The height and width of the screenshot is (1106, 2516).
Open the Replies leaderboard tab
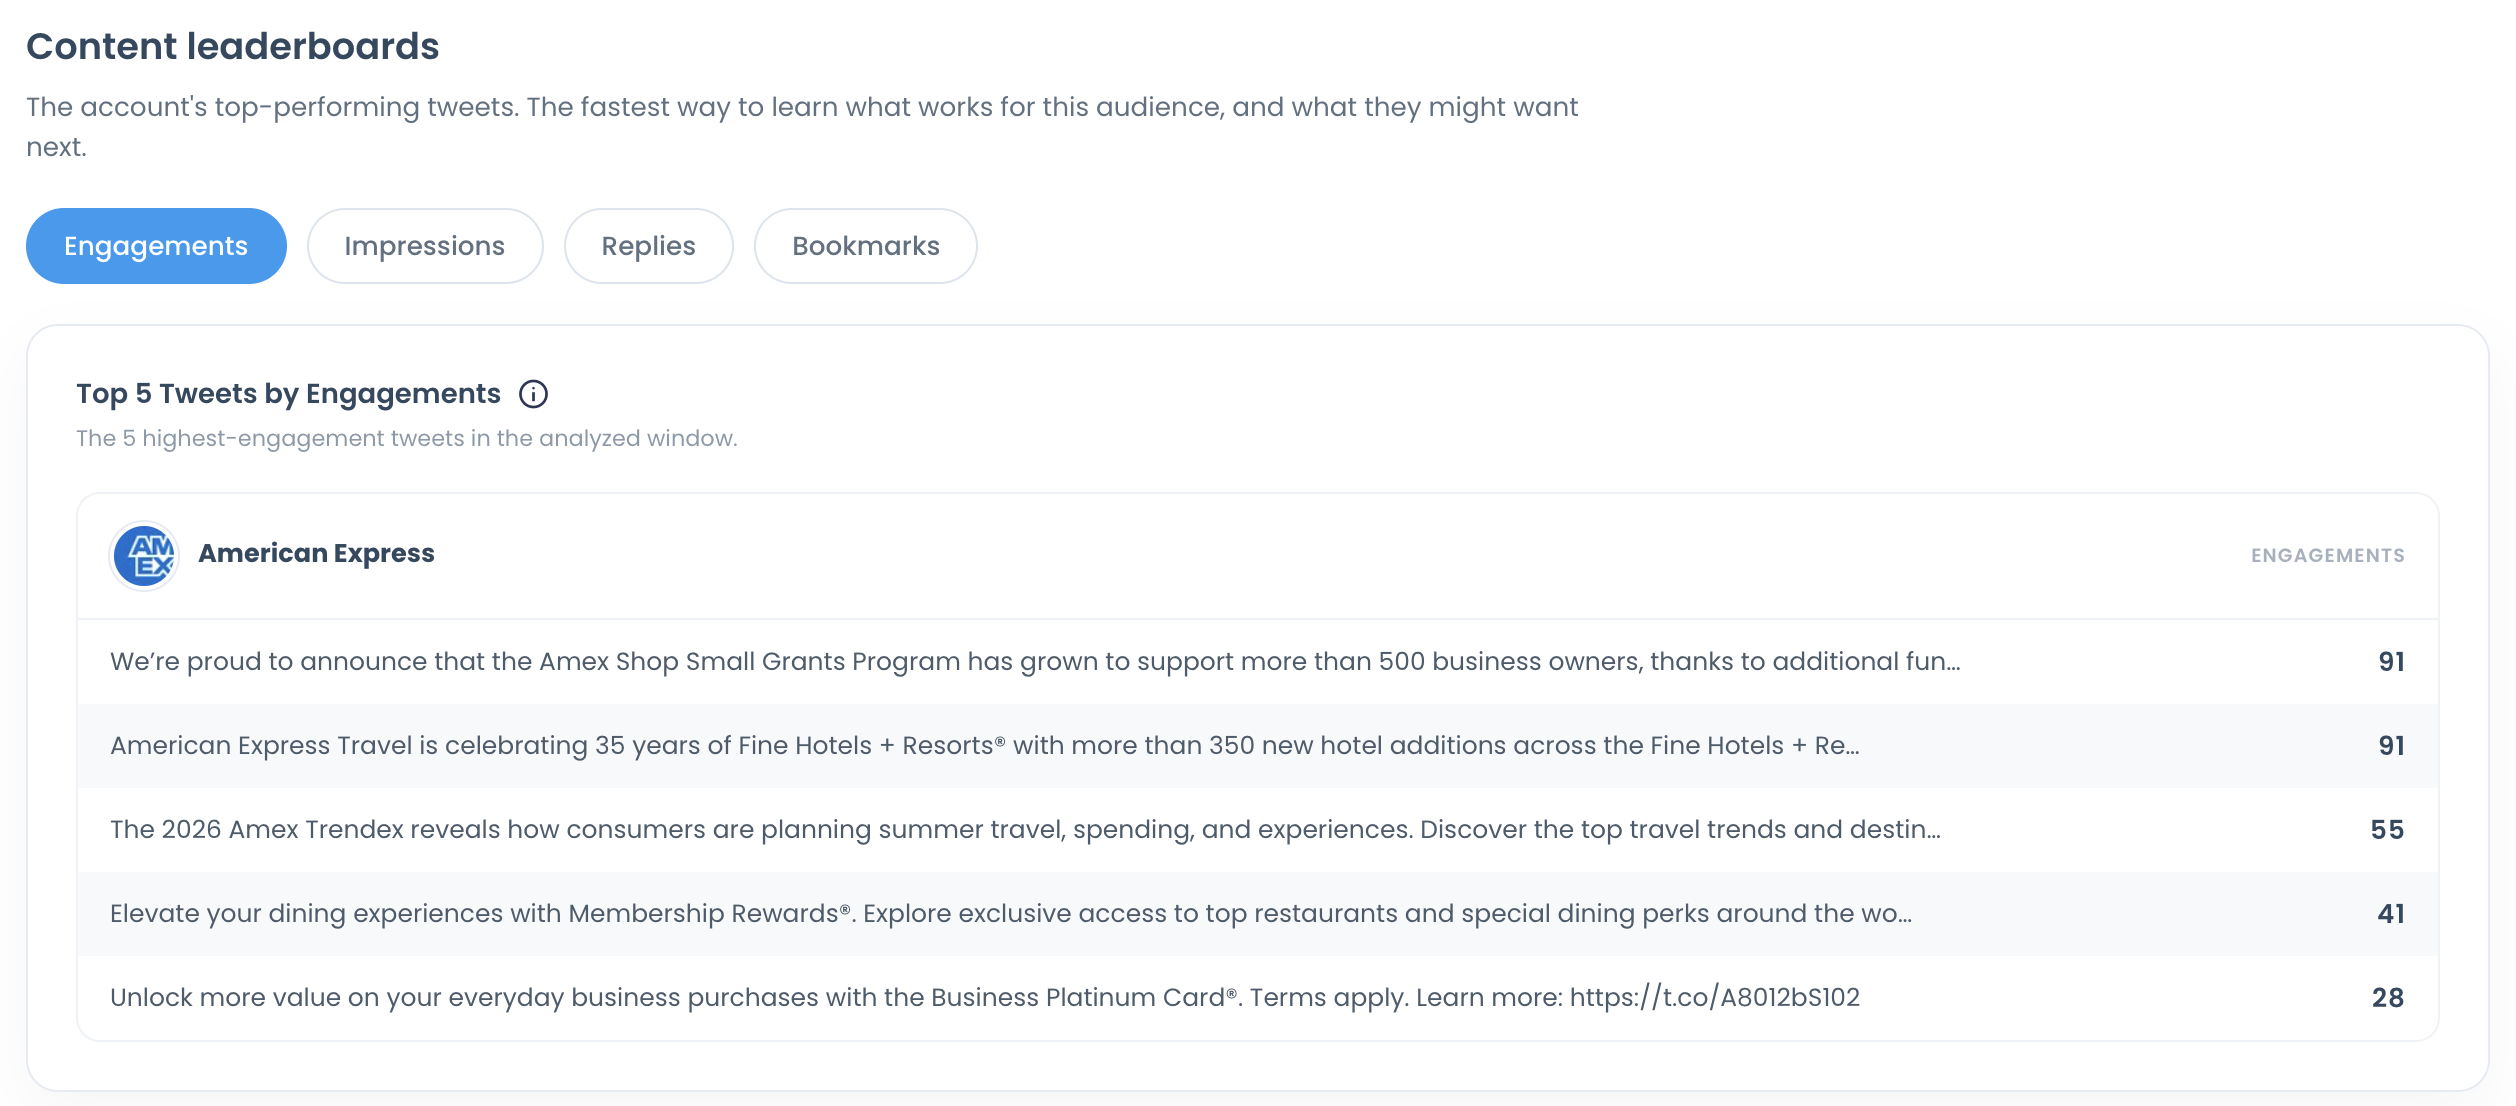tap(649, 246)
